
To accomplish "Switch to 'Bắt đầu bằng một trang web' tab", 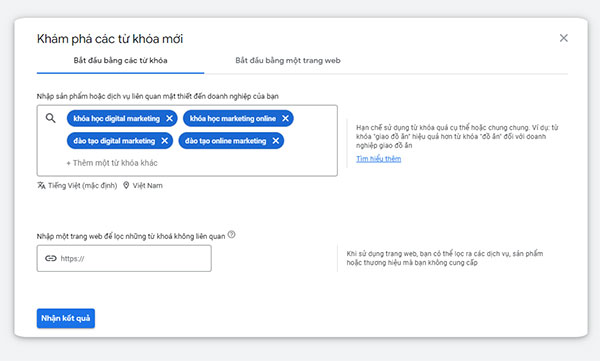I will coord(288,60).
